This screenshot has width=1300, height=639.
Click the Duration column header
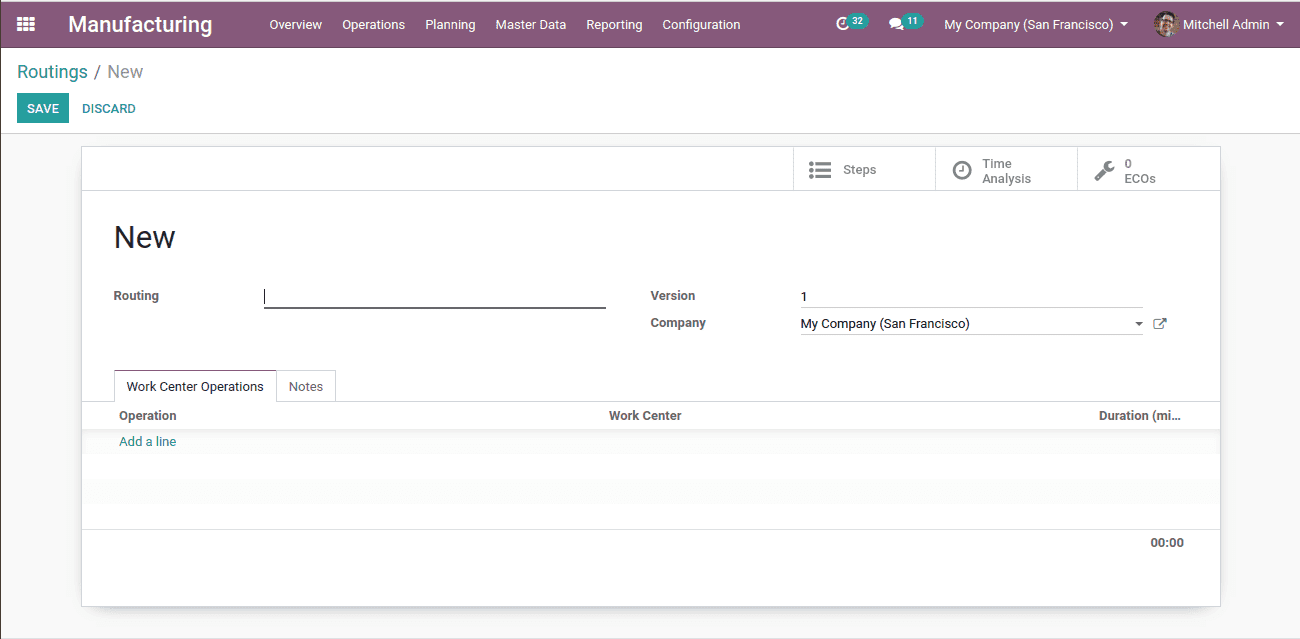(1140, 415)
